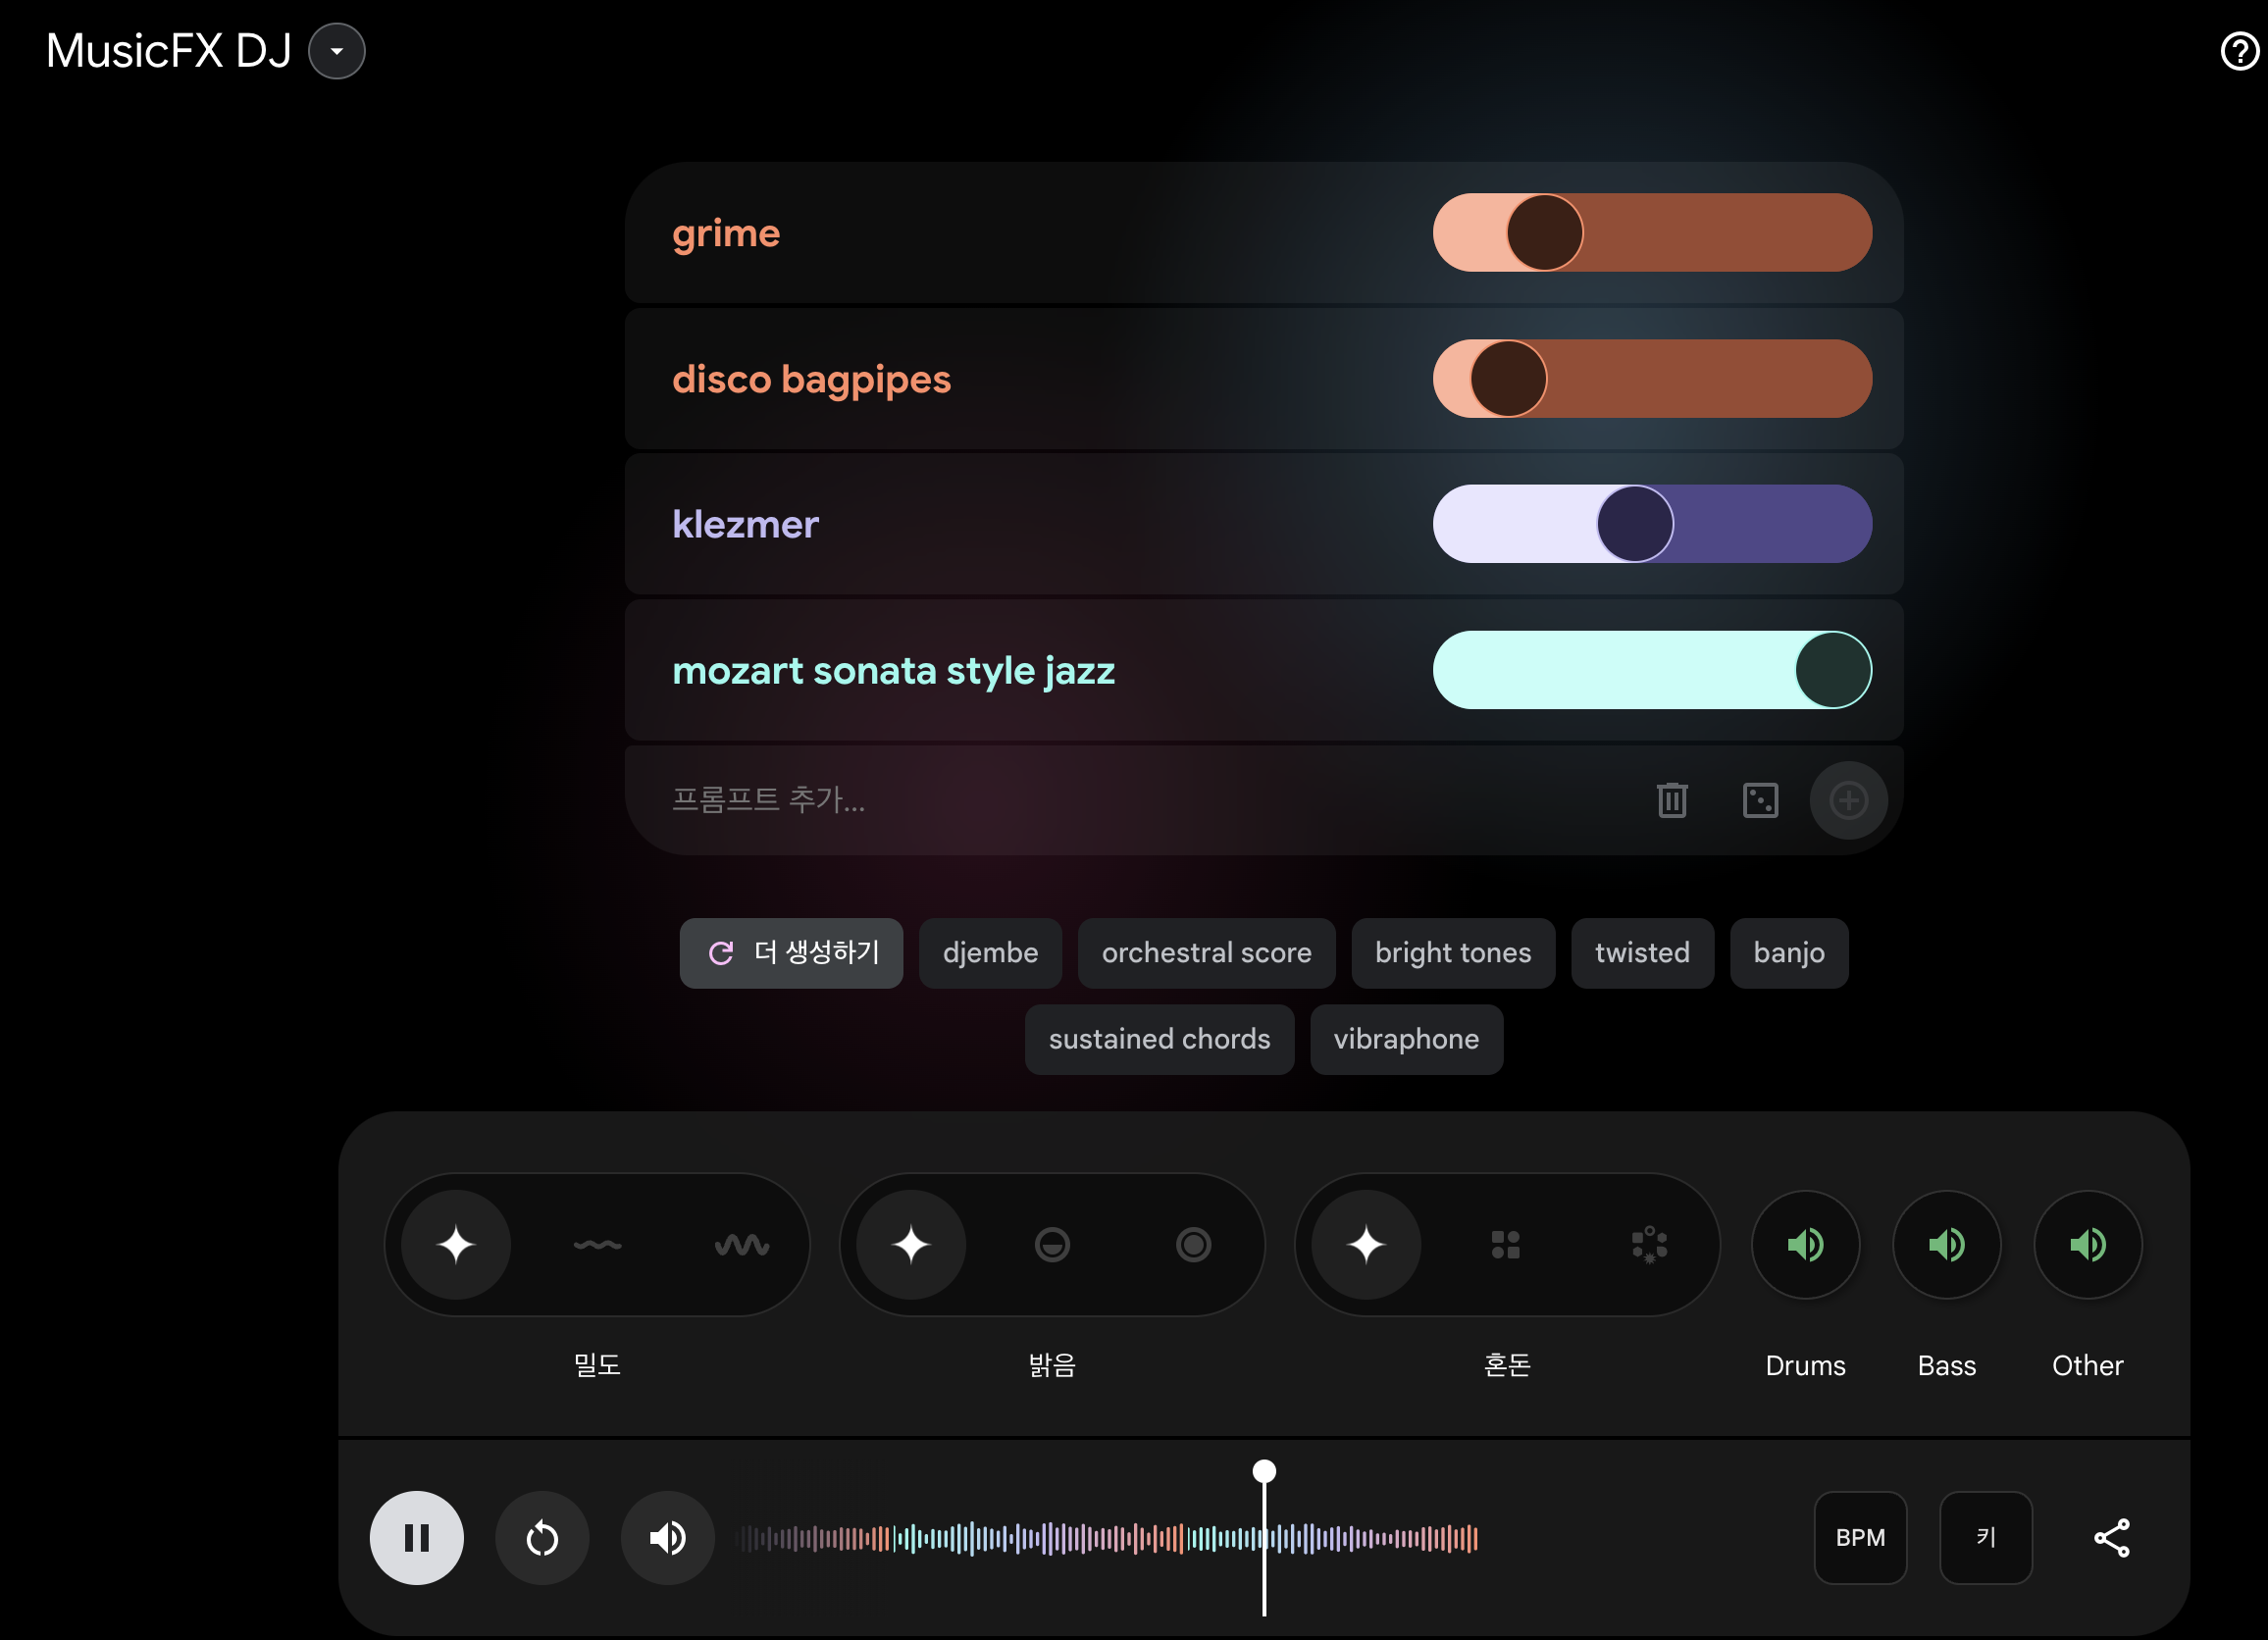The width and height of the screenshot is (2268, 1640).
Task: Click the master volume speaker icon
Action: (667, 1538)
